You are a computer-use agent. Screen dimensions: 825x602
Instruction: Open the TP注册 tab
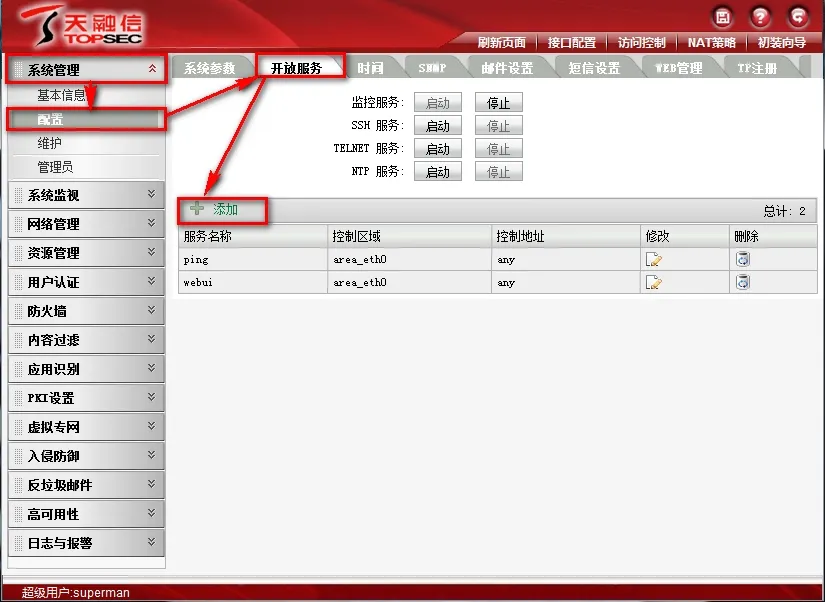(757, 68)
